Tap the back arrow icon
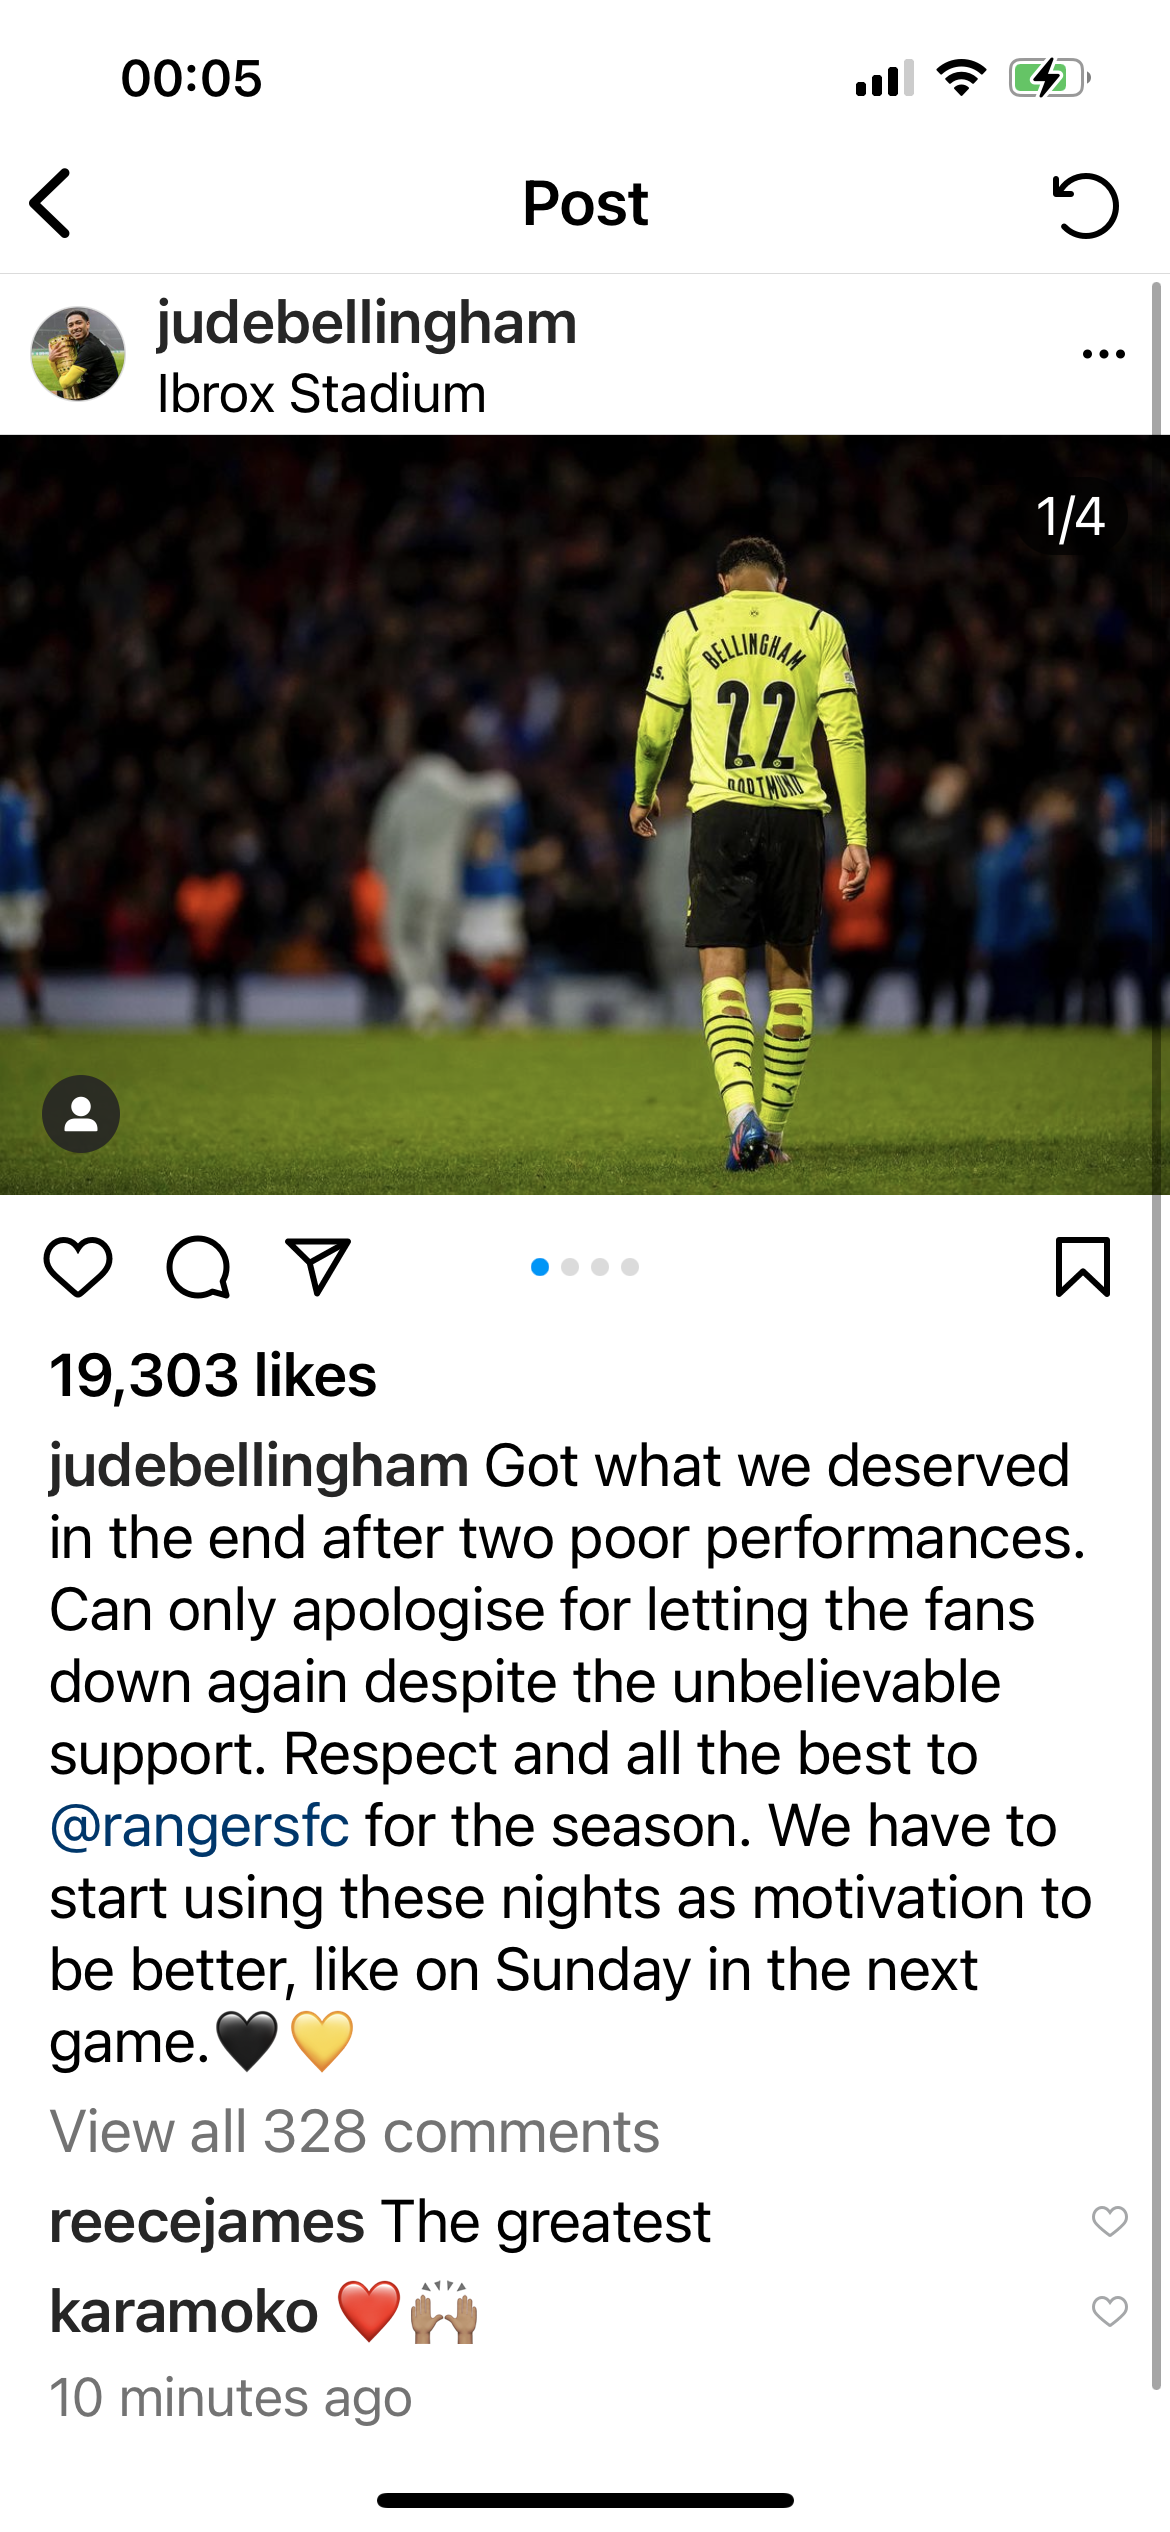The image size is (1170, 2532). point(50,203)
